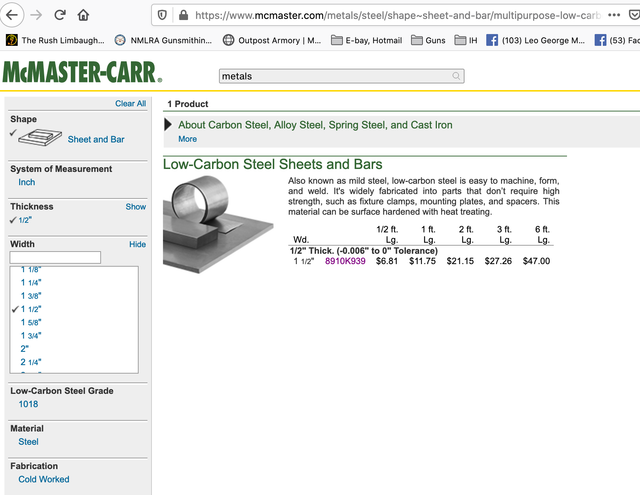Select 2" width option

24,349
